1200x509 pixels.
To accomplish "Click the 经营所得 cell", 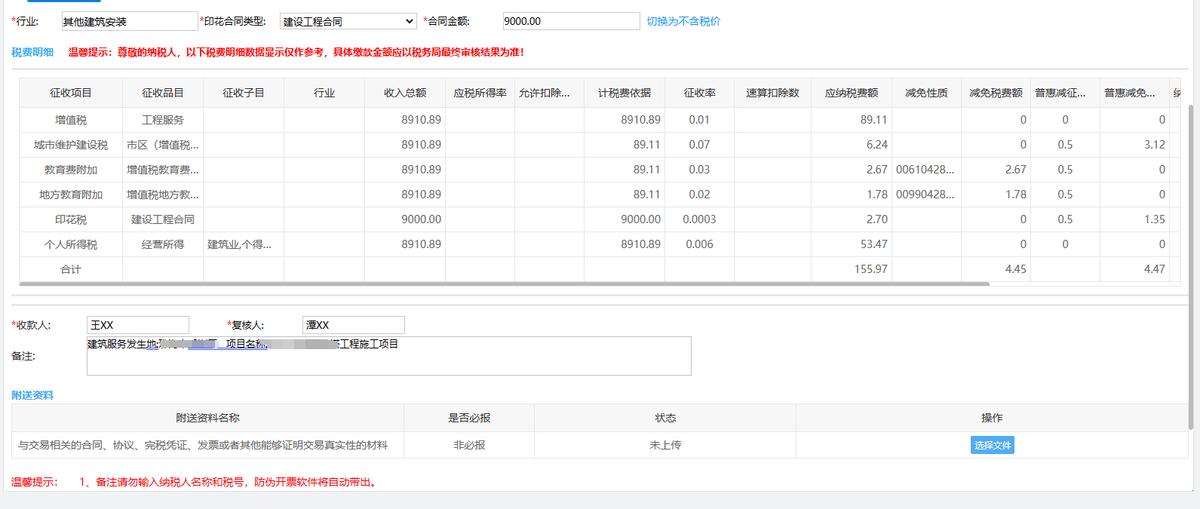I will coord(163,244).
